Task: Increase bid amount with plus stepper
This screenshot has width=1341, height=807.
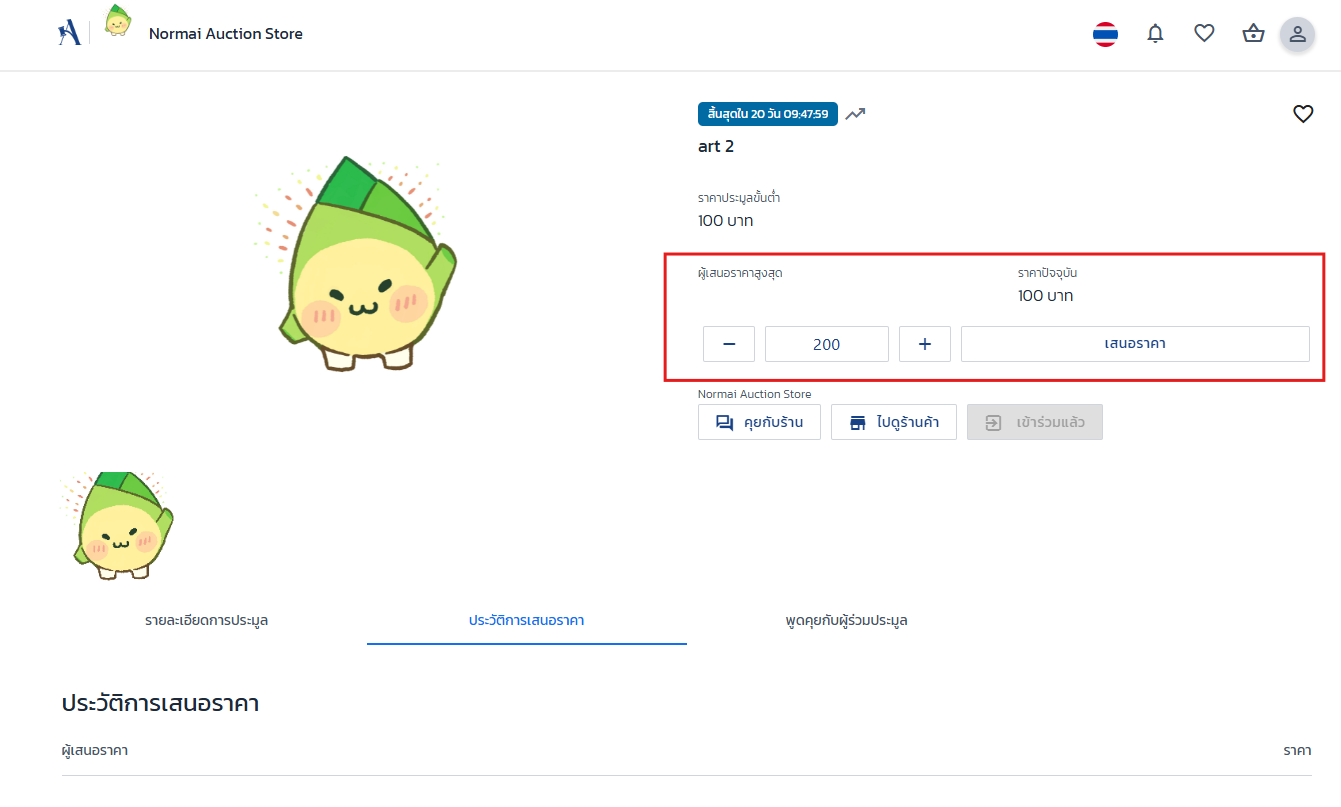Action: (x=925, y=343)
